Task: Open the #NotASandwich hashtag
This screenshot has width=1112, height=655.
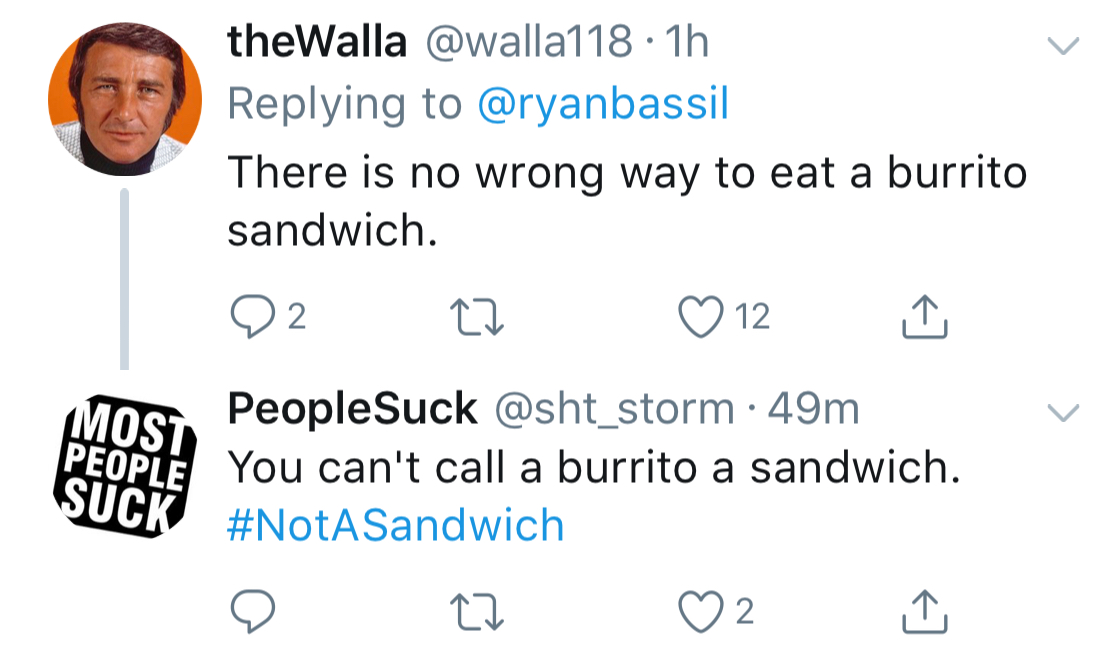Action: 396,525
